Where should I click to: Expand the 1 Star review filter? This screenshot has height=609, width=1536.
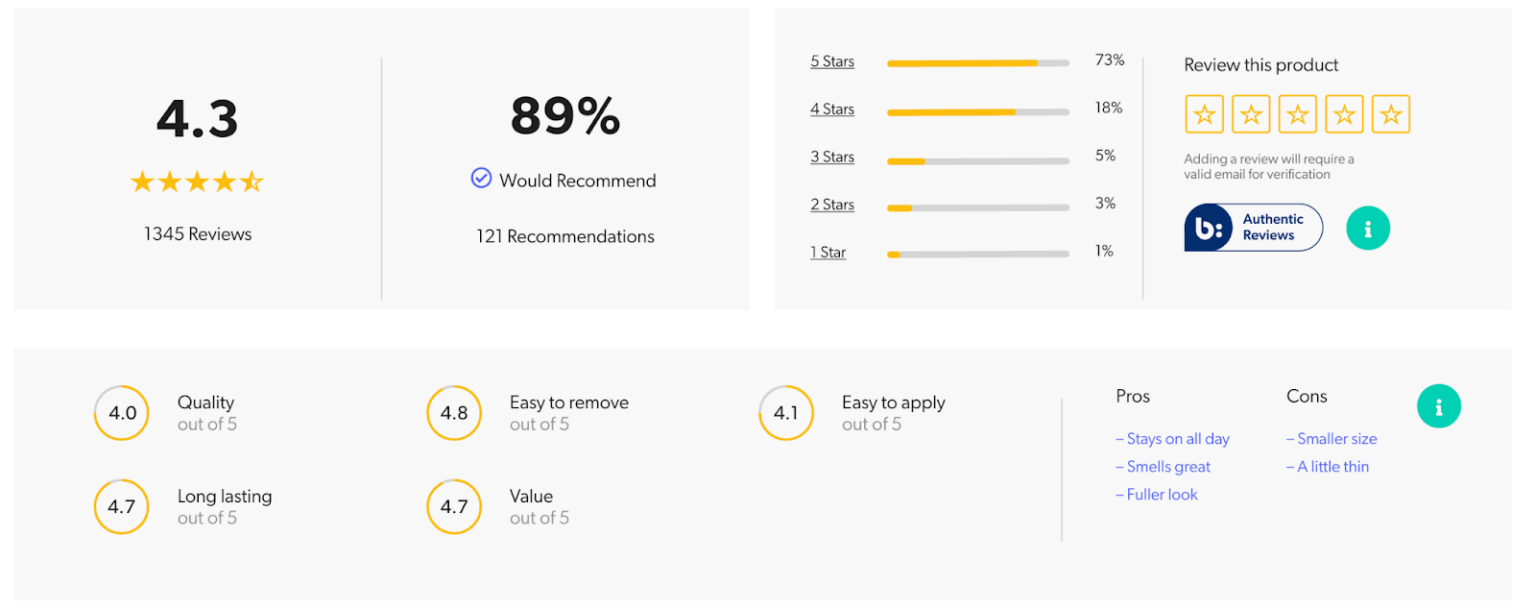[x=827, y=252]
